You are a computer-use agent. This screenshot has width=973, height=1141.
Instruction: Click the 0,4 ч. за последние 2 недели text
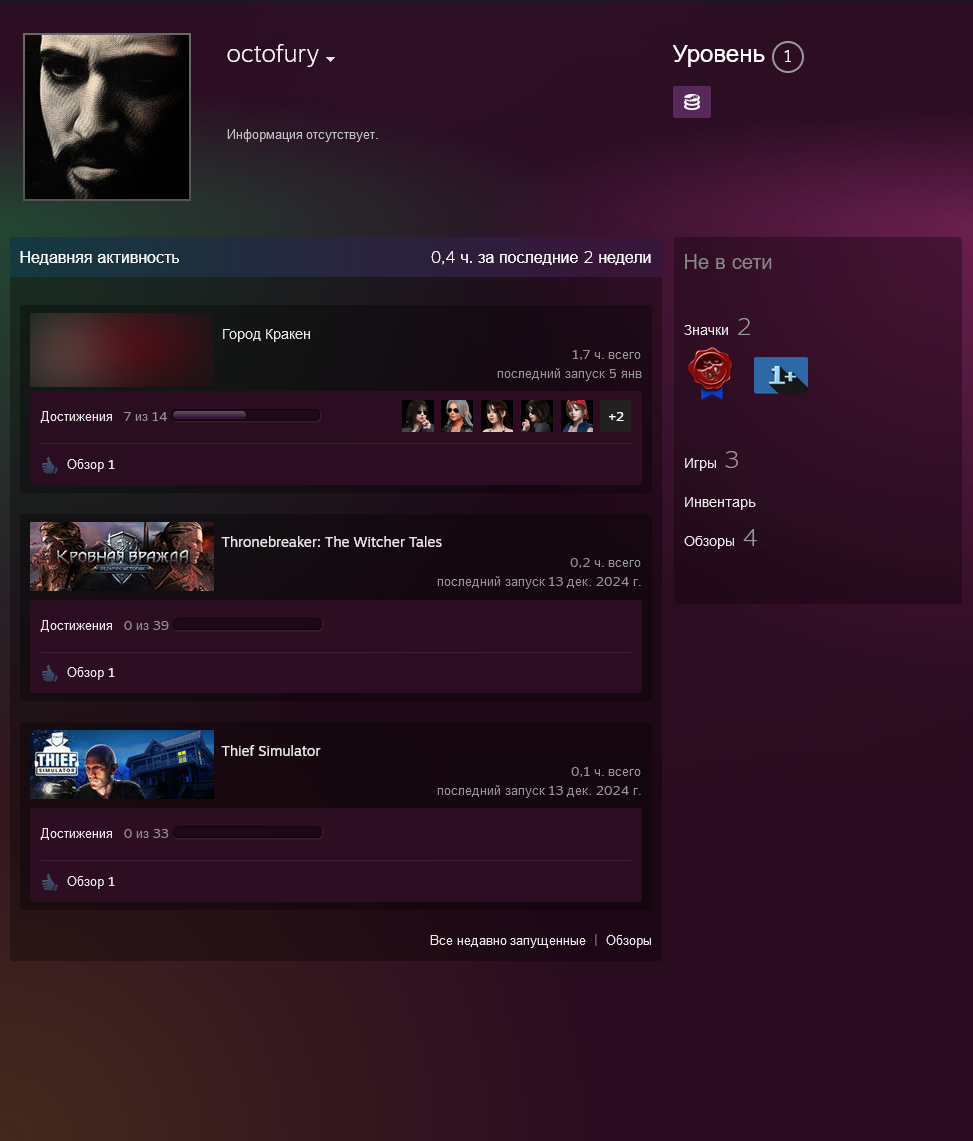coord(541,258)
